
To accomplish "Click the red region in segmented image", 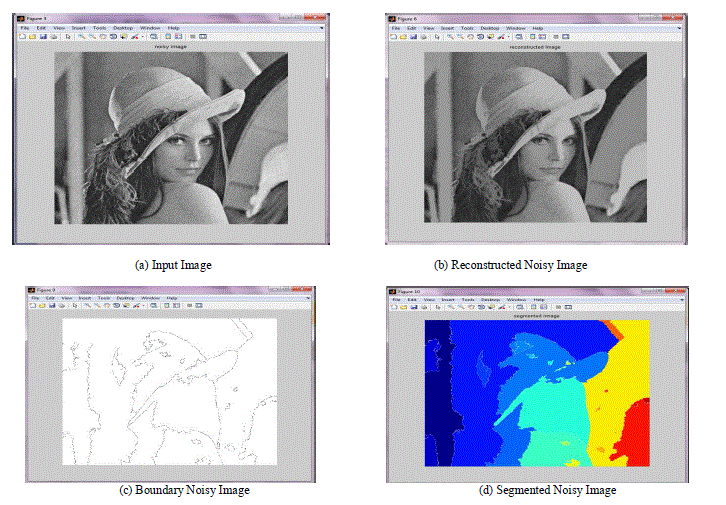I will point(632,438).
